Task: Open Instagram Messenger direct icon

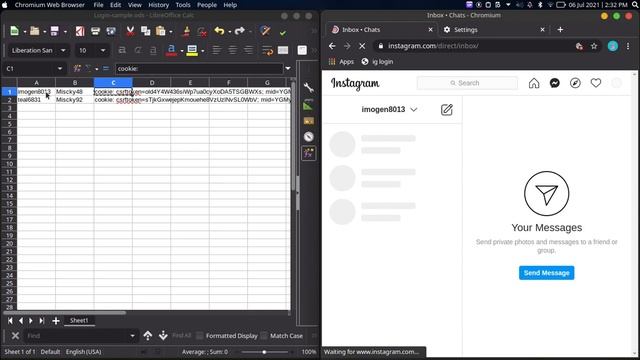Action: click(555, 83)
